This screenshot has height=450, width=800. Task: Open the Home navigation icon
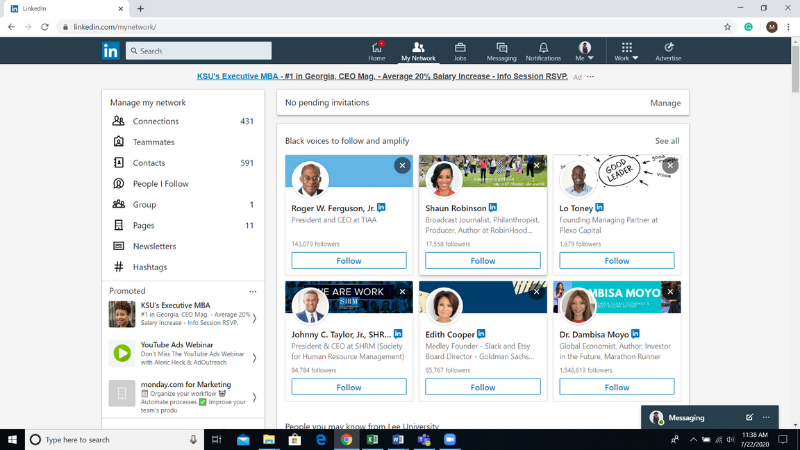377,51
